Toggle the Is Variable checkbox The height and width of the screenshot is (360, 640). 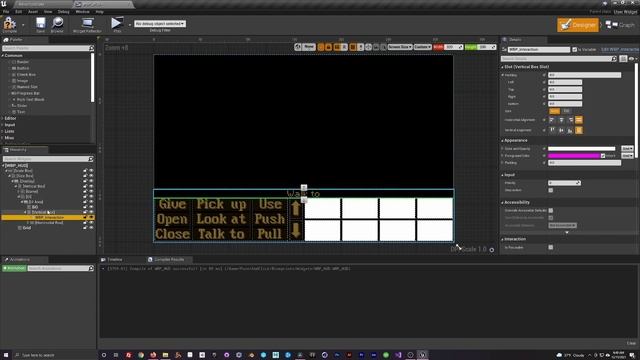[575, 49]
